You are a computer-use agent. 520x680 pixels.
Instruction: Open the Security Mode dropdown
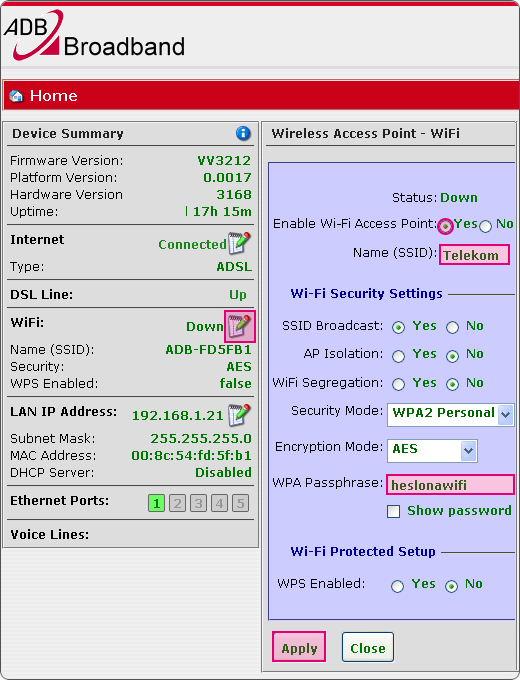click(451, 415)
